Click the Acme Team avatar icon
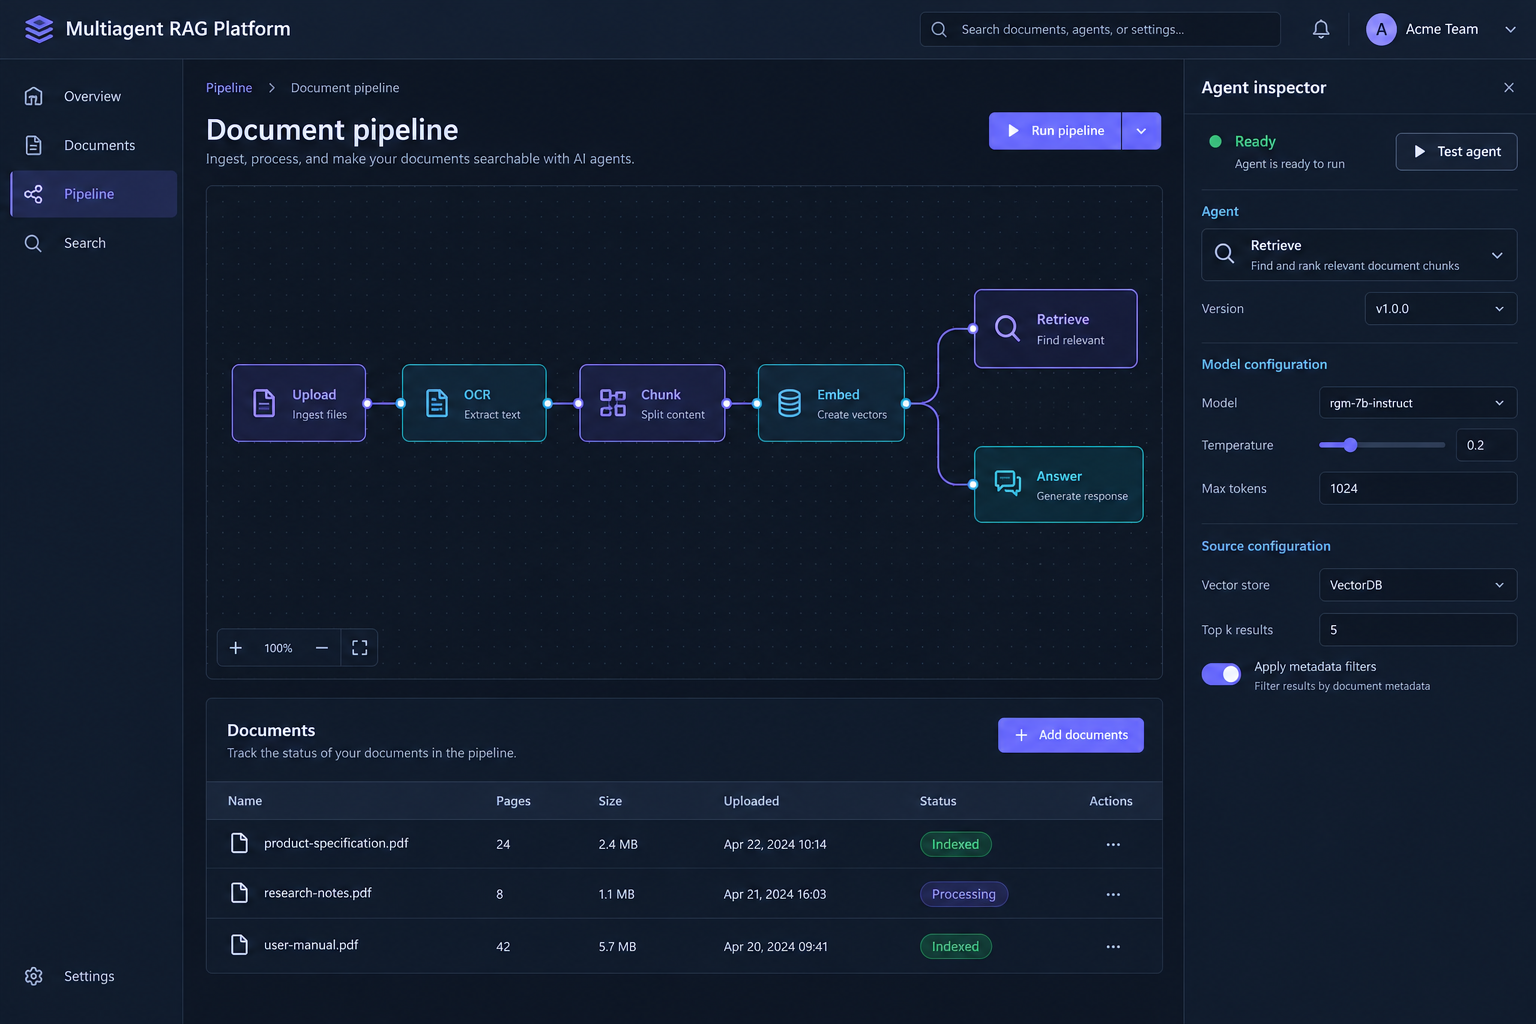Viewport: 1536px width, 1024px height. pyautogui.click(x=1381, y=29)
